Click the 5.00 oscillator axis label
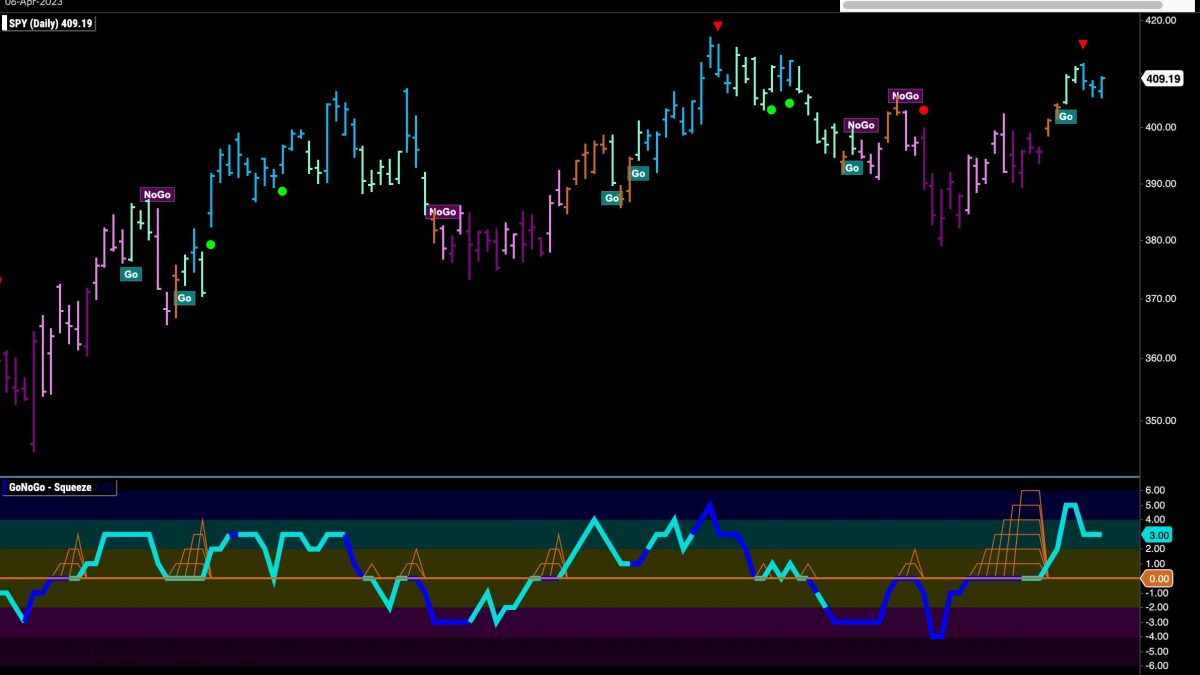 click(1155, 505)
